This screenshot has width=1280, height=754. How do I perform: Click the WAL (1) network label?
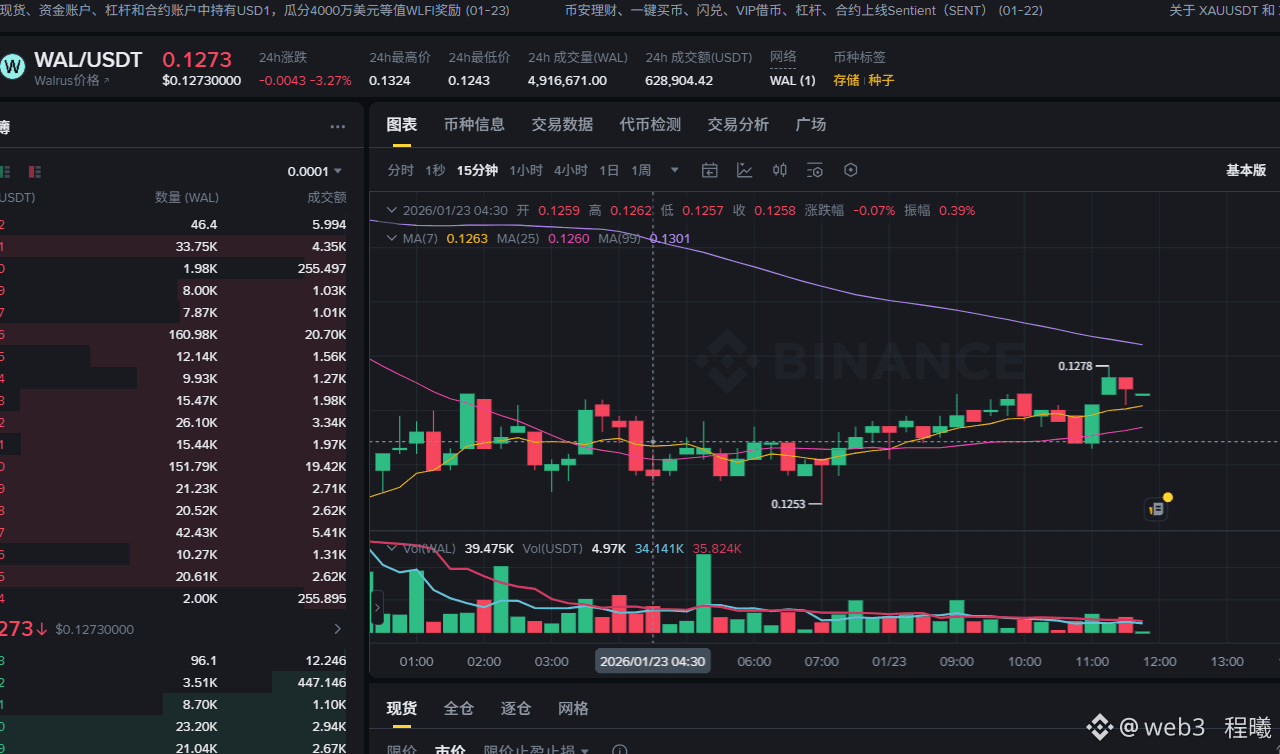pyautogui.click(x=792, y=80)
